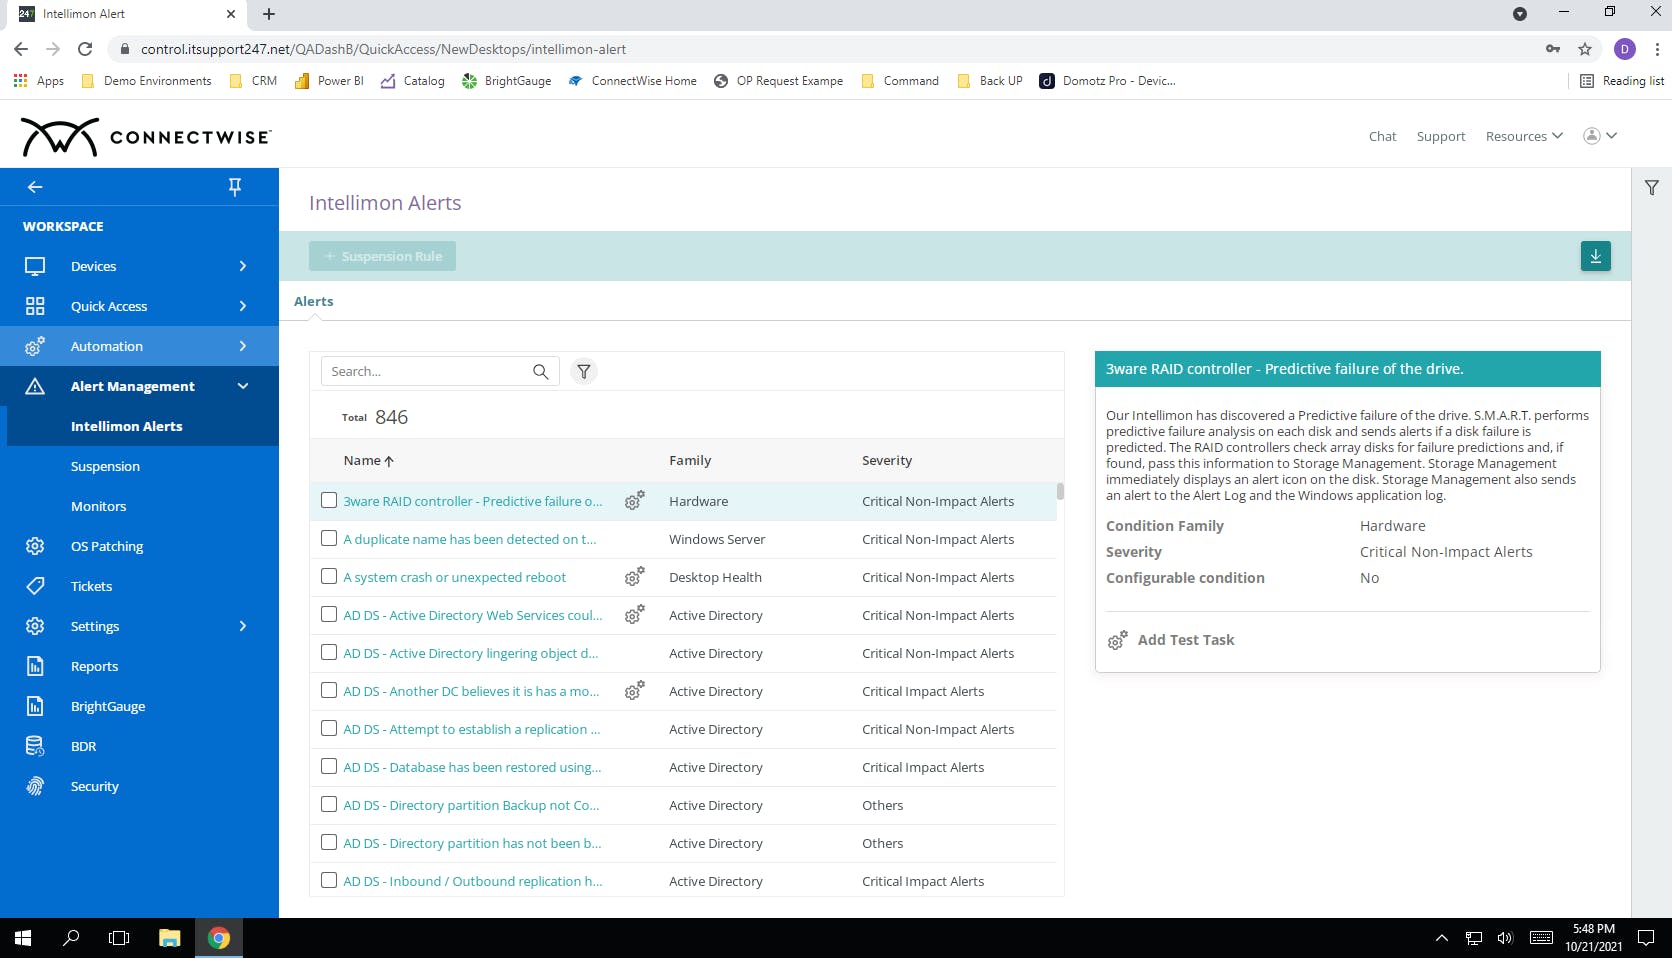Collapse the Alert Management section chevron
The height and width of the screenshot is (958, 1672).
(x=243, y=386)
